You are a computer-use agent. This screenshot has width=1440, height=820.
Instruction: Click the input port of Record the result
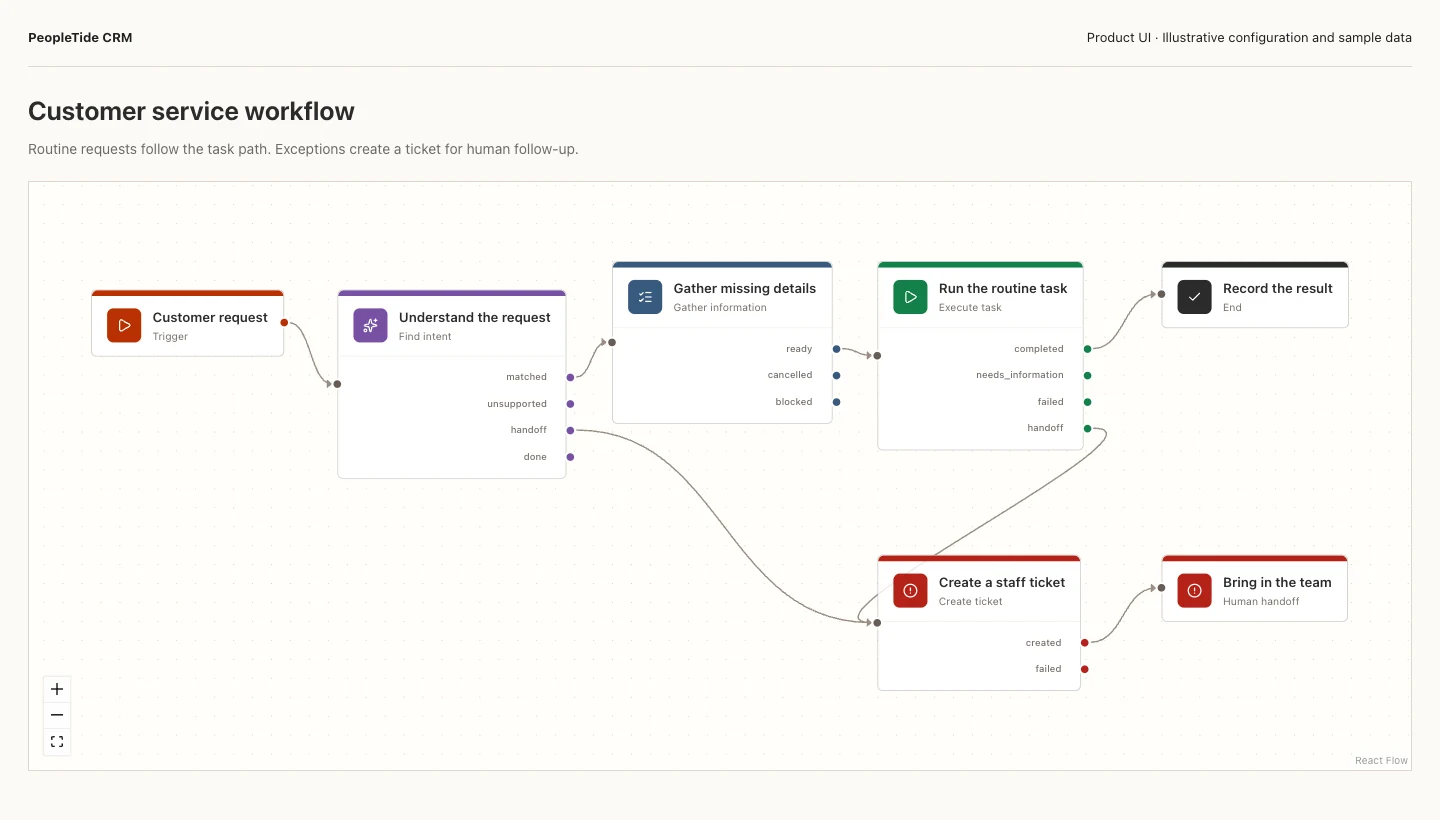tap(1161, 294)
